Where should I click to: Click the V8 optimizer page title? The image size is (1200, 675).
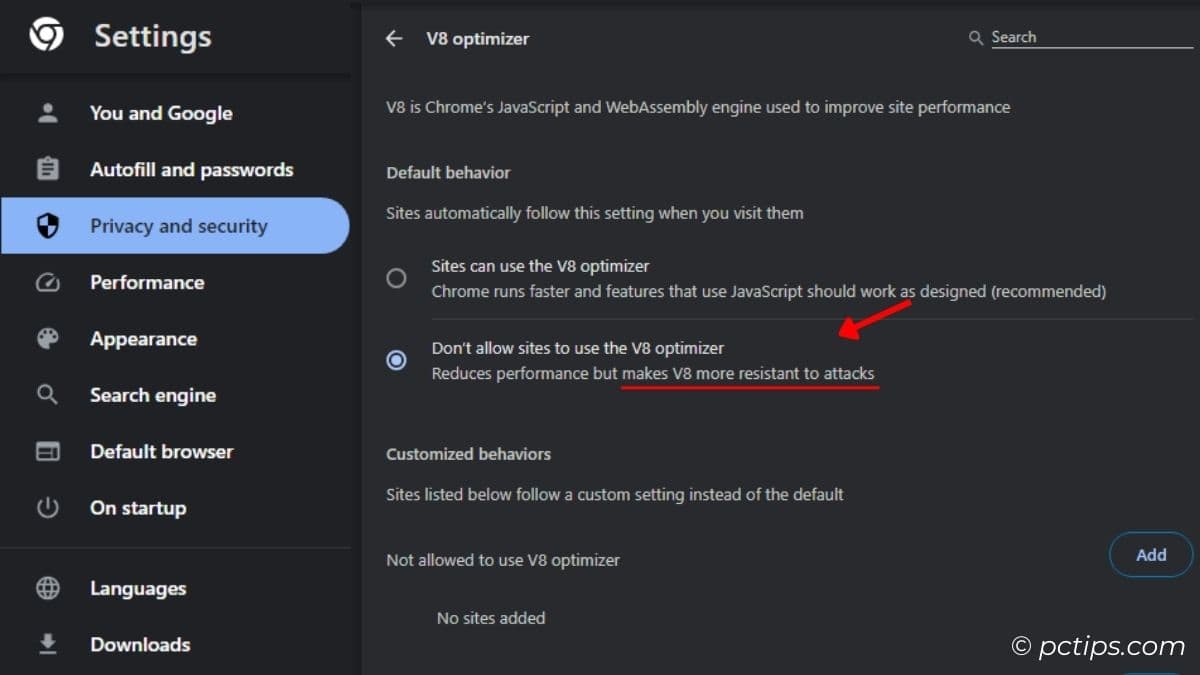(x=477, y=38)
